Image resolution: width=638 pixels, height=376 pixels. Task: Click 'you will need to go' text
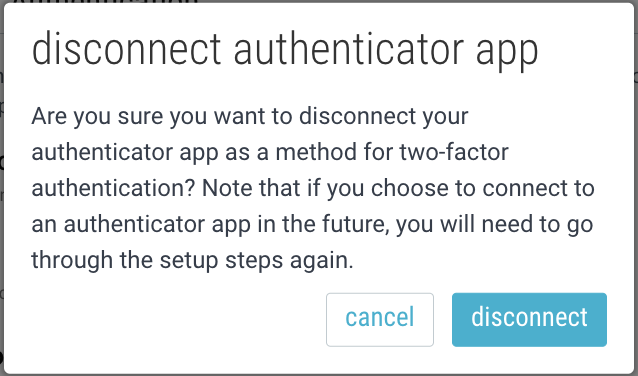(x=494, y=224)
